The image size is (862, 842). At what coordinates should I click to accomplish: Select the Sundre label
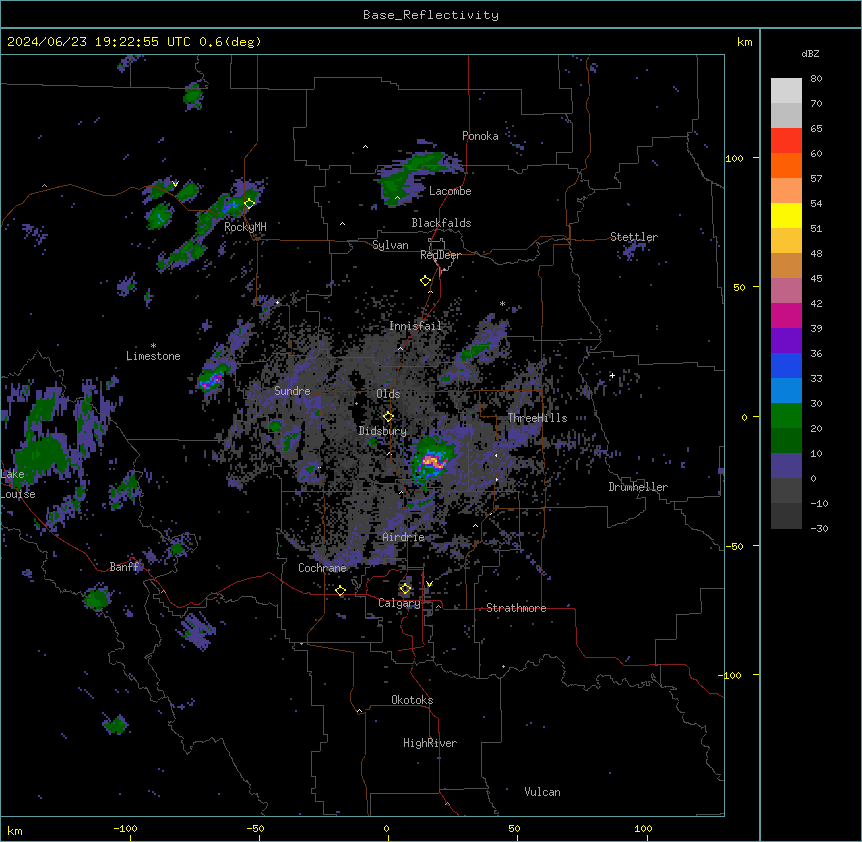(292, 391)
